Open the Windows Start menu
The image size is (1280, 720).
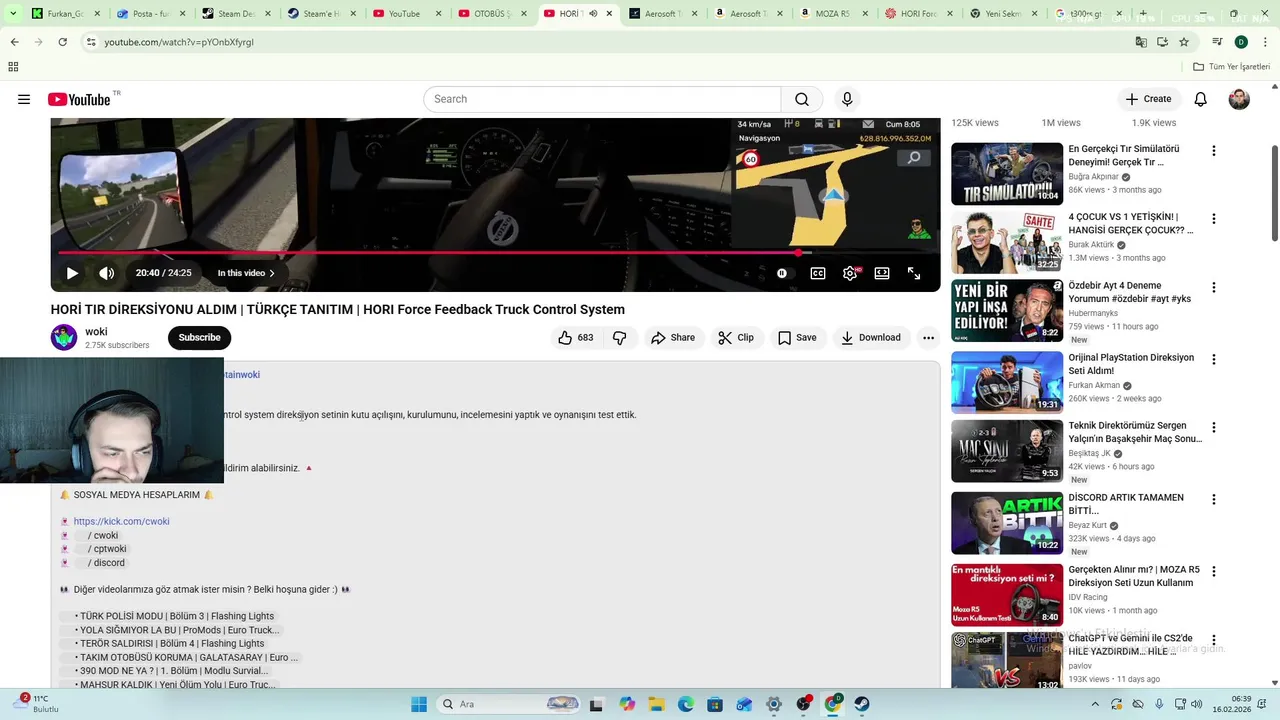[419, 704]
